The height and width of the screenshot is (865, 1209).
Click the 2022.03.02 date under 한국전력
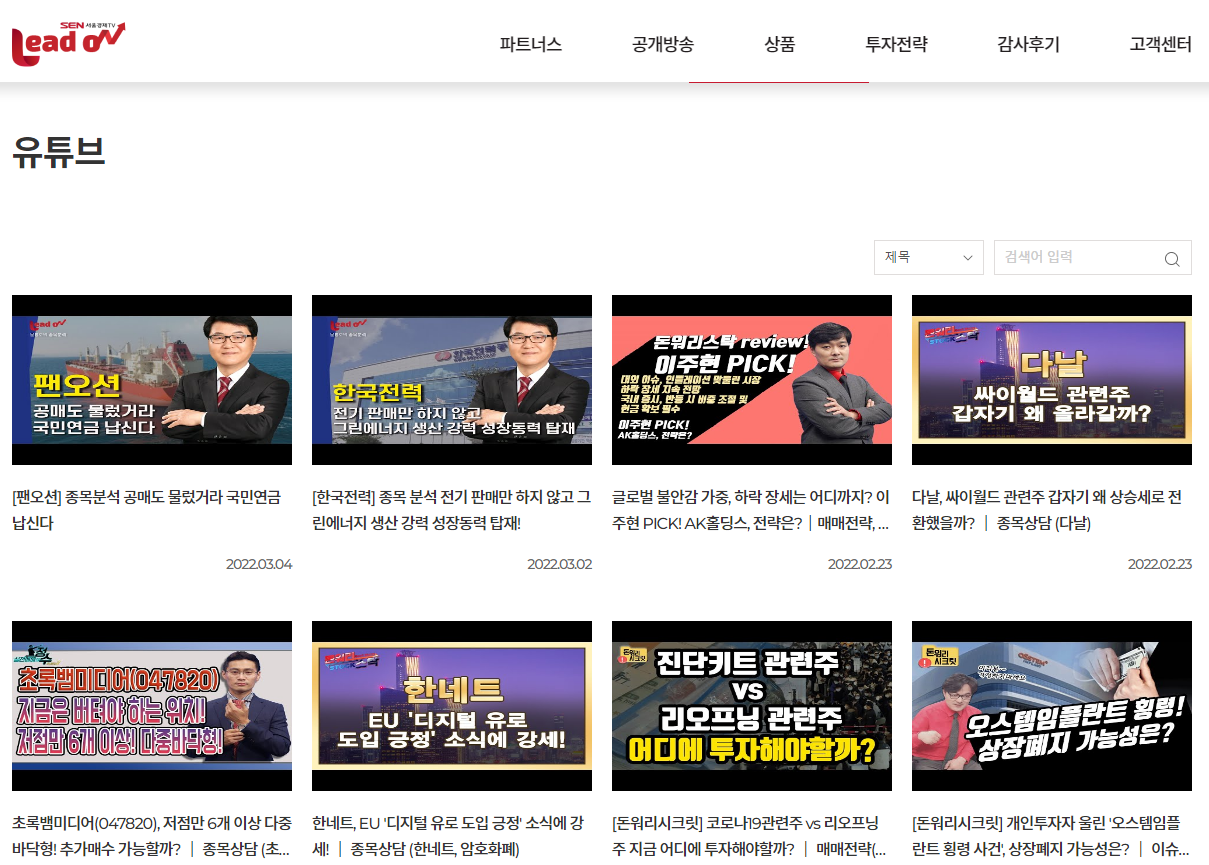[560, 564]
